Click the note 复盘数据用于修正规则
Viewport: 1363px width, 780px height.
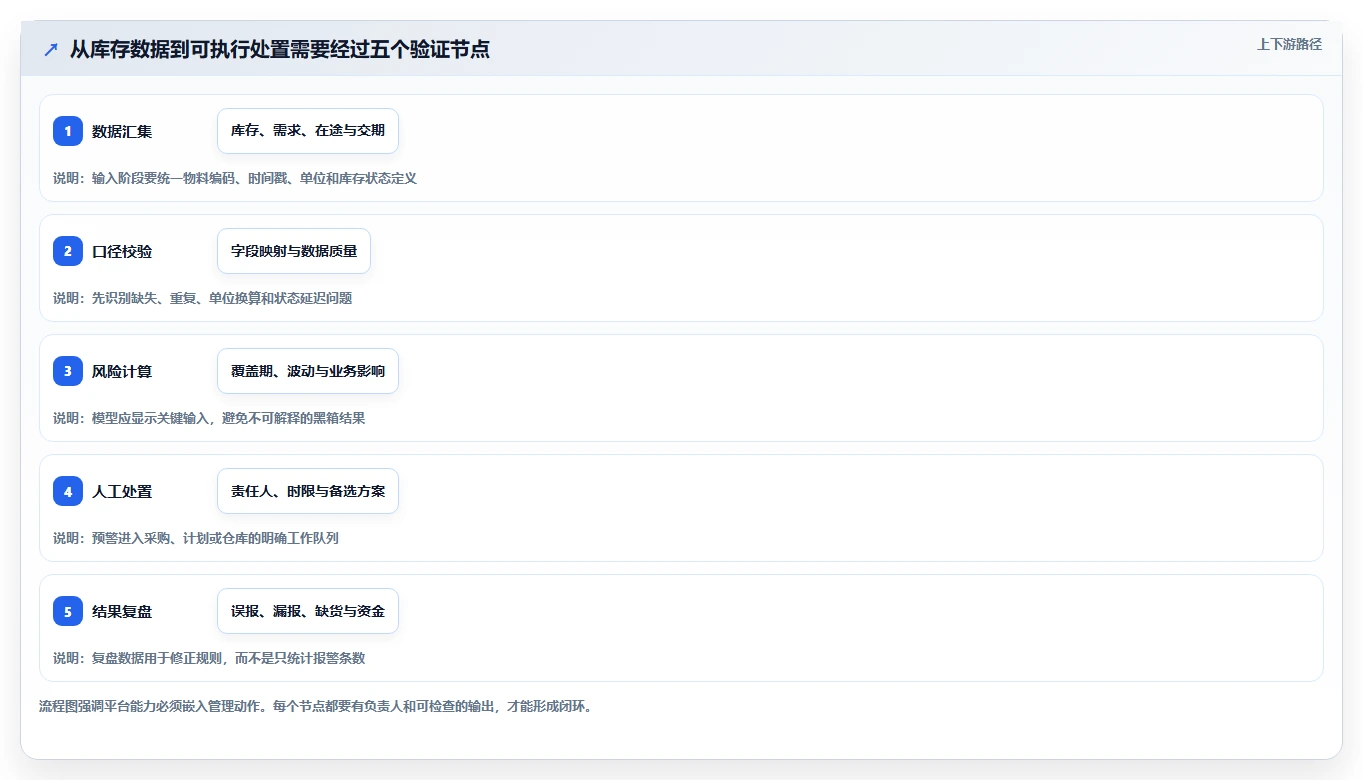[209, 658]
